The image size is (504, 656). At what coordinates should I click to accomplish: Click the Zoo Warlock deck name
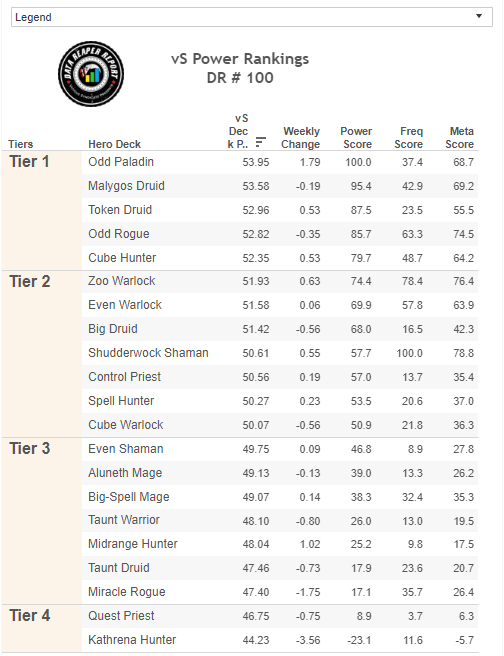(122, 281)
